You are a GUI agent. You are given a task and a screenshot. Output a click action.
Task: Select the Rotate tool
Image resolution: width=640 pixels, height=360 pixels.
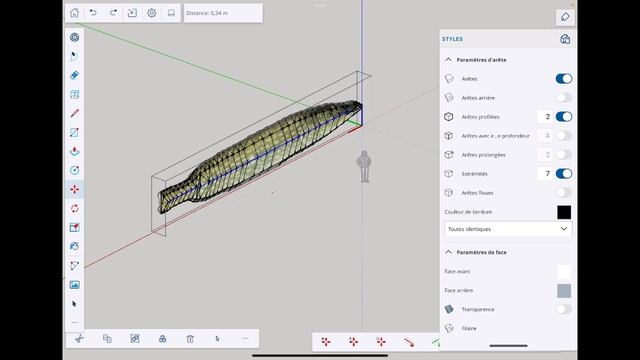(74, 209)
